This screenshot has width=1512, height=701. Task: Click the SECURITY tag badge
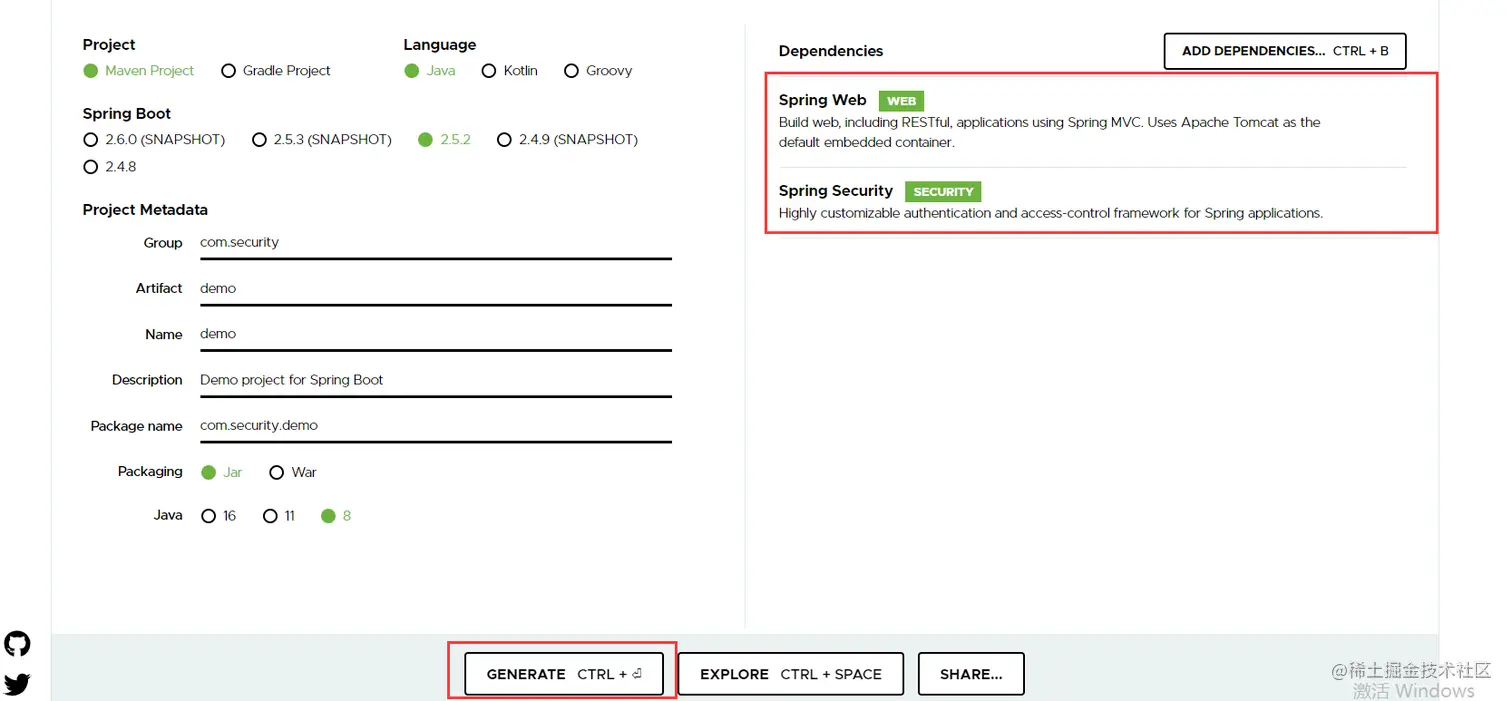tap(943, 192)
